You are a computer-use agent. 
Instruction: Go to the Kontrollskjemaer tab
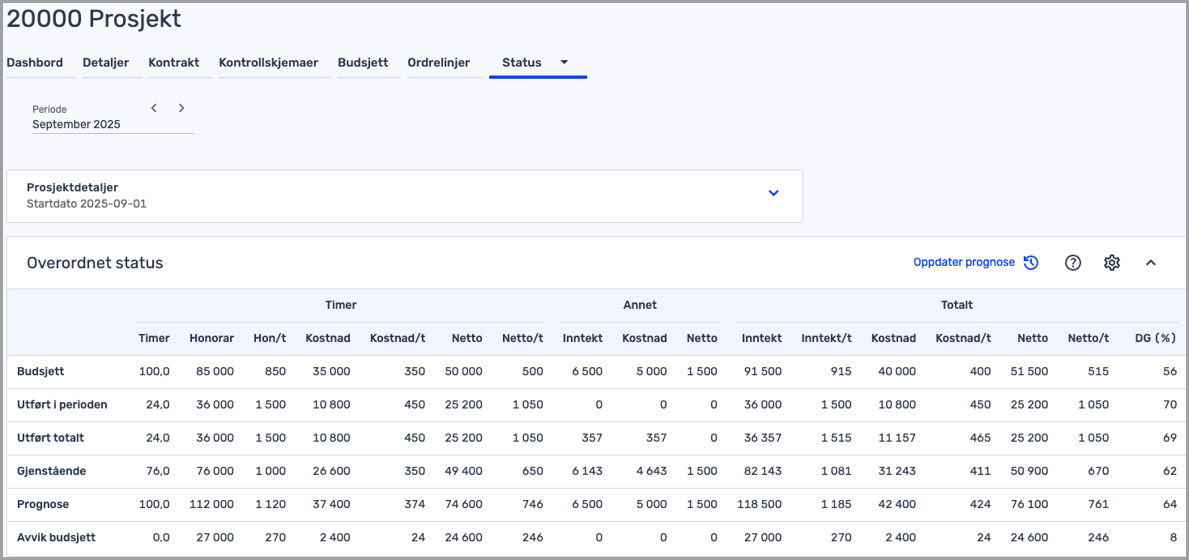(268, 62)
